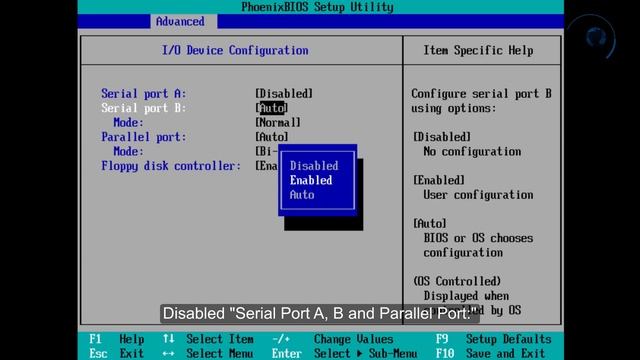Click the Select Menu arrows hint
Screen dimensions: 640x360
[208, 353]
